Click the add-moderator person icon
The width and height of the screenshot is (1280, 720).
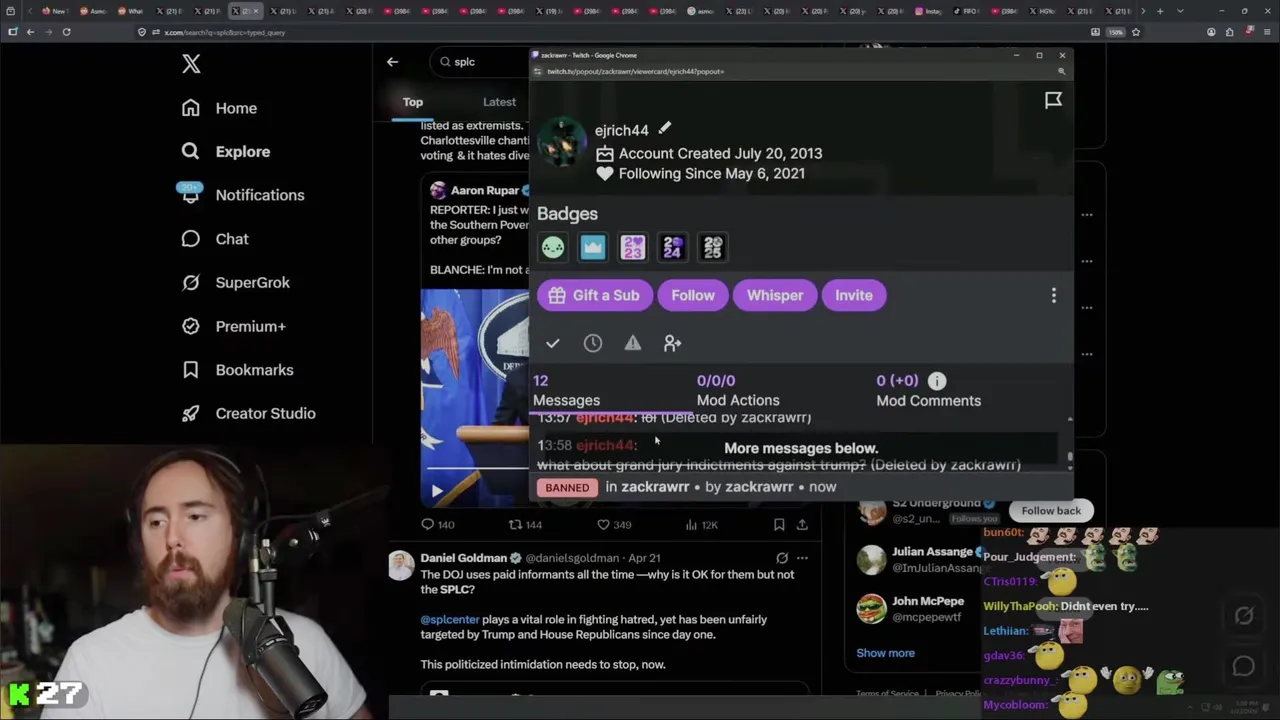[x=673, y=343]
